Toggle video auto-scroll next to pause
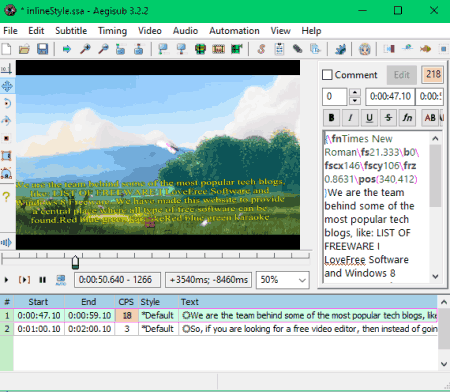 click(61, 280)
